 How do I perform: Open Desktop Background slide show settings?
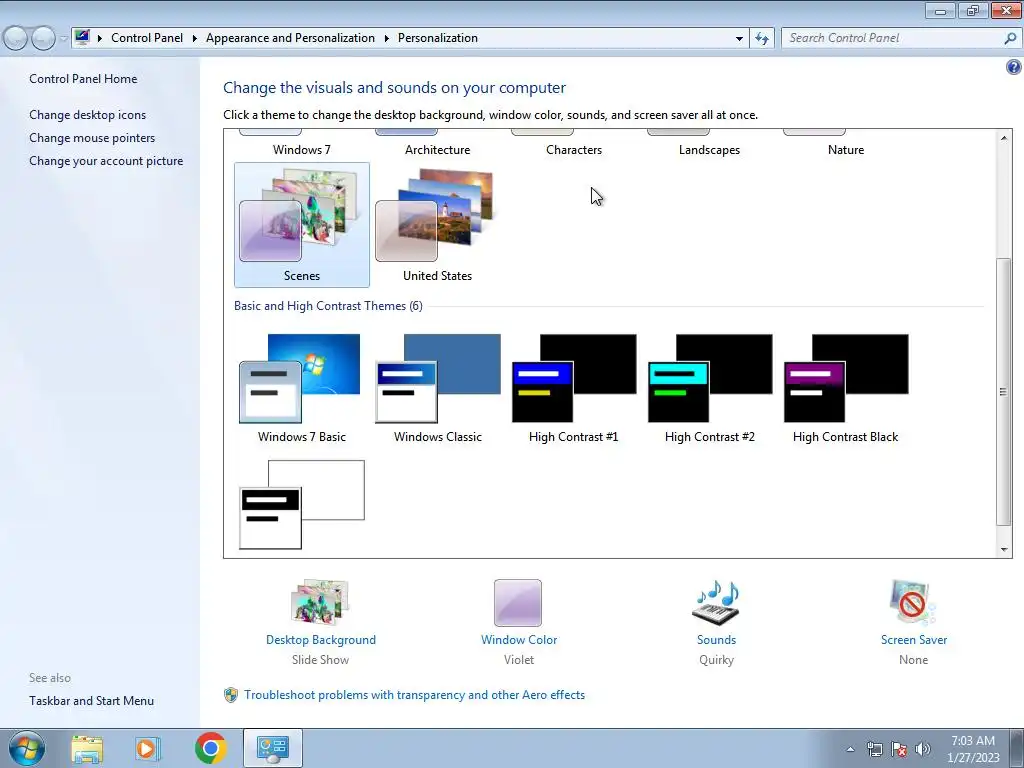(321, 603)
